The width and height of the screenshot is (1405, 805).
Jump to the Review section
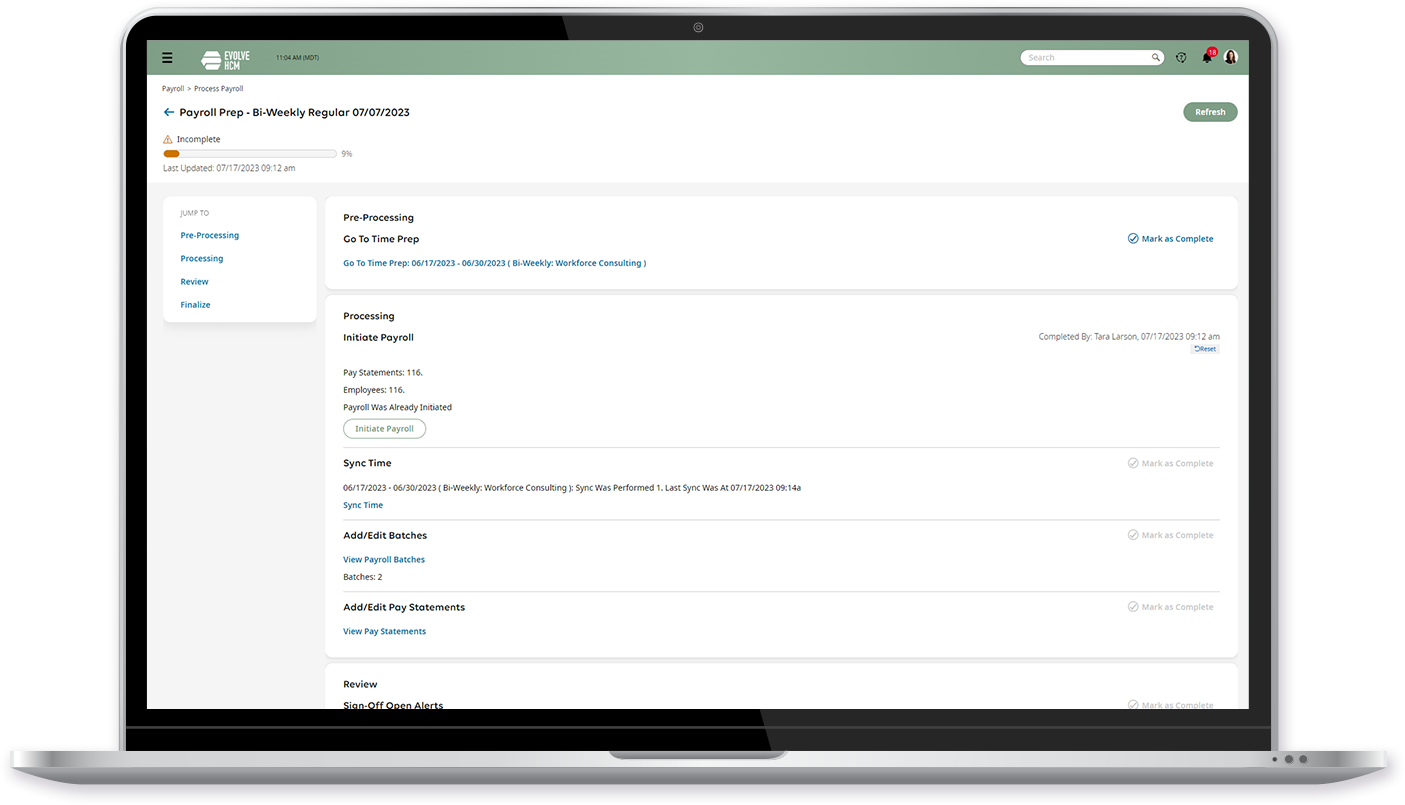194,281
